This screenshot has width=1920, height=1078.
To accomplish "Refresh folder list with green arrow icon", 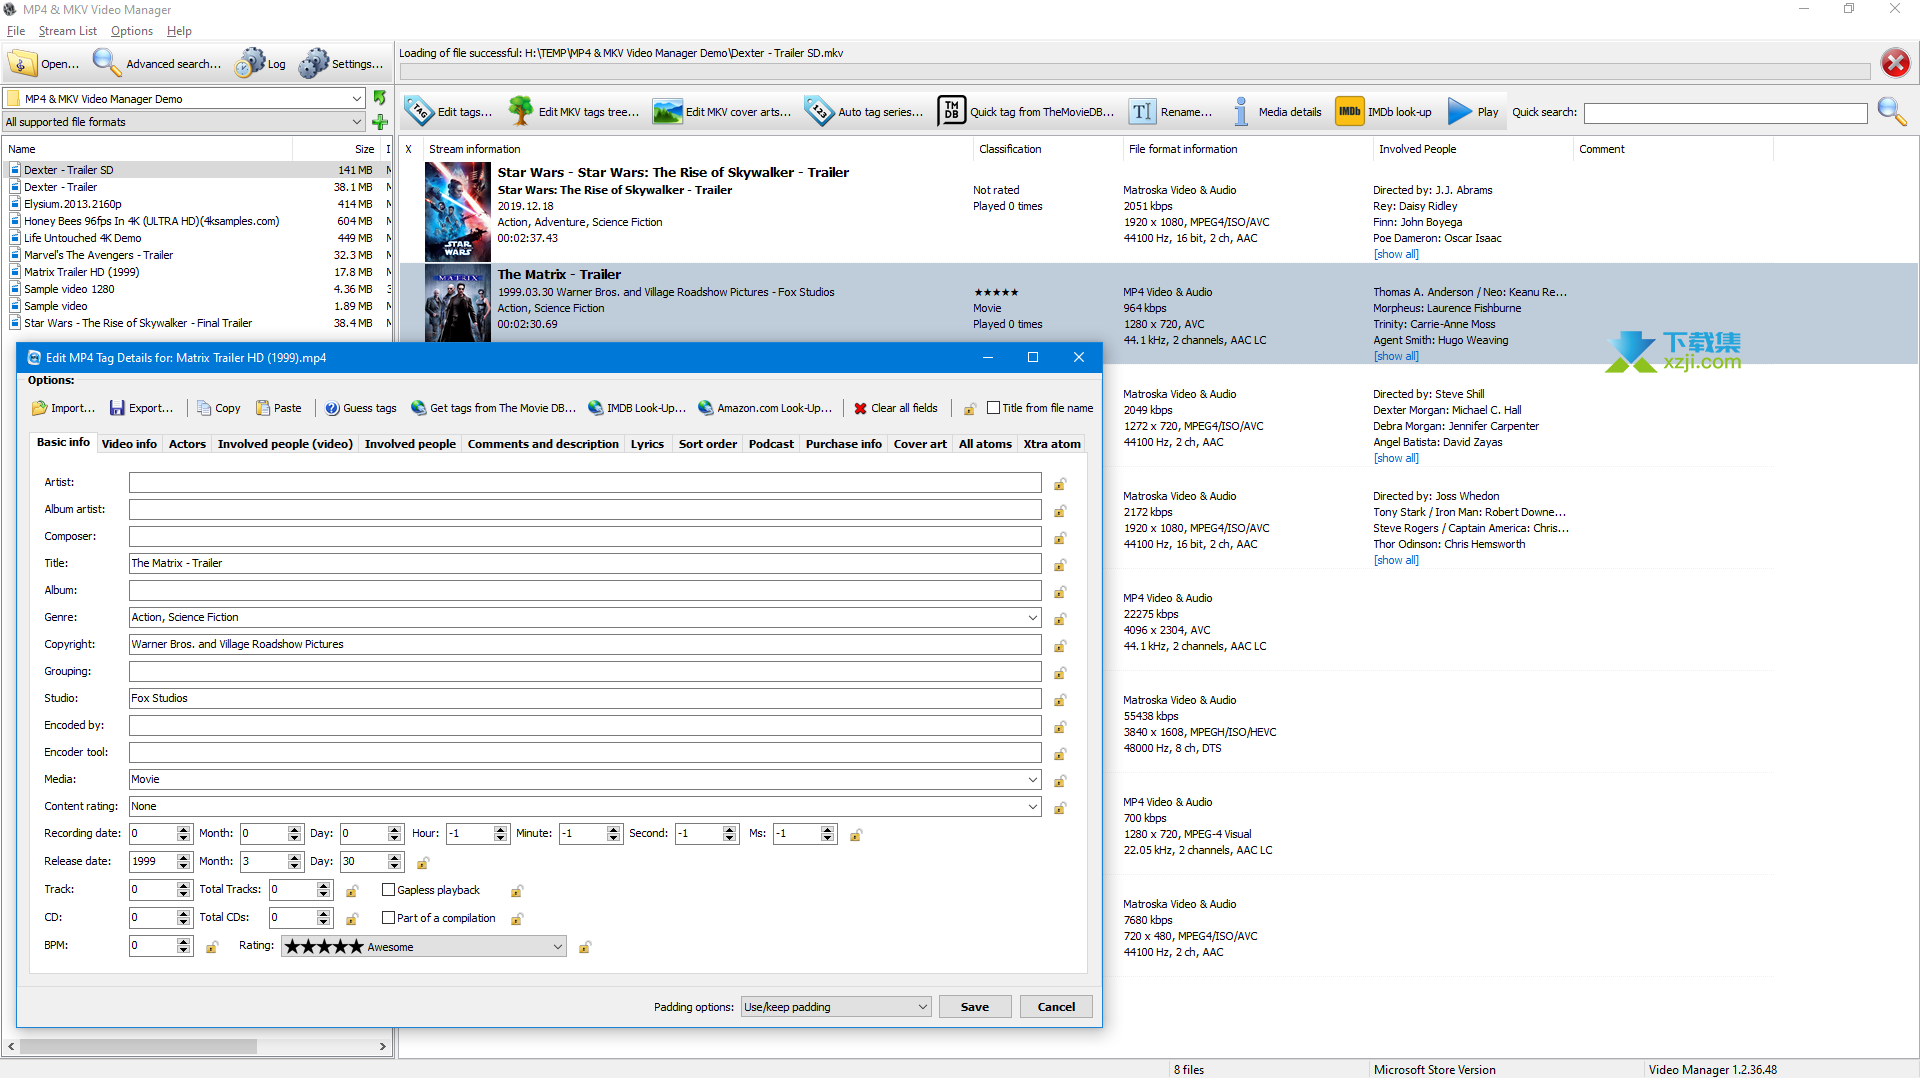I will pyautogui.click(x=380, y=98).
